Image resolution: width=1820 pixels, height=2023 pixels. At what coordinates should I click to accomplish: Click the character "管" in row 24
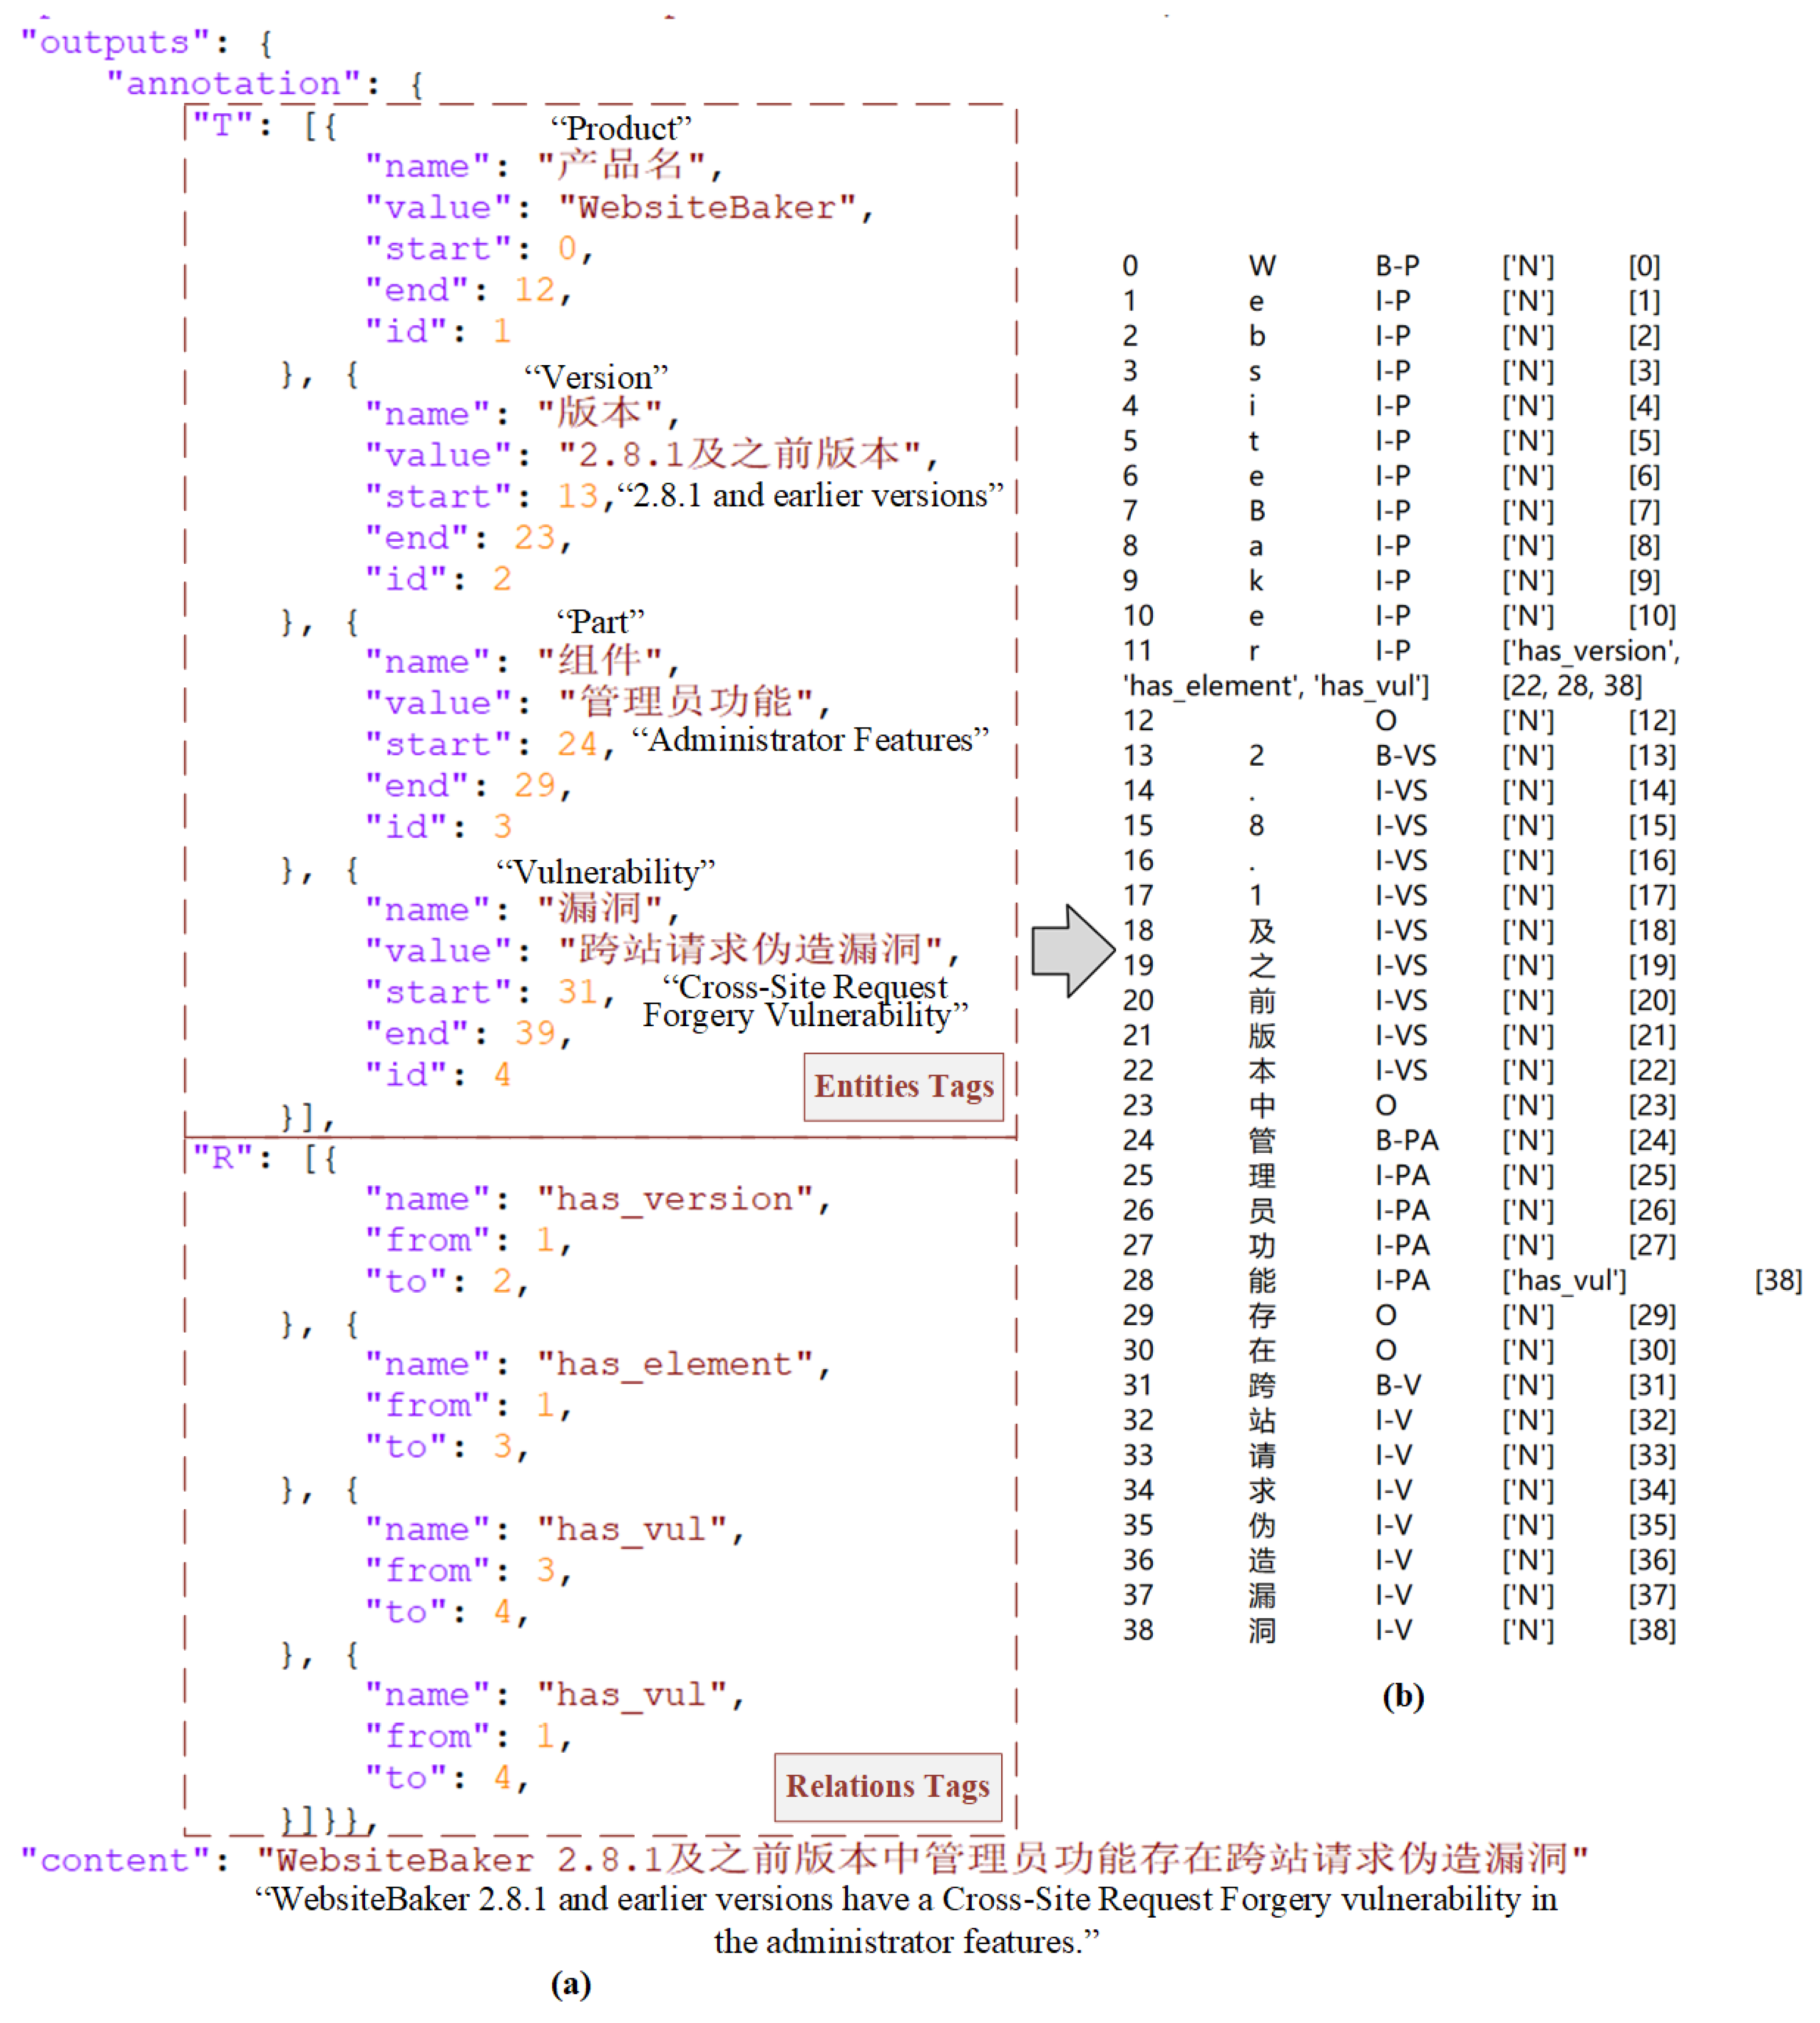tap(1262, 1140)
